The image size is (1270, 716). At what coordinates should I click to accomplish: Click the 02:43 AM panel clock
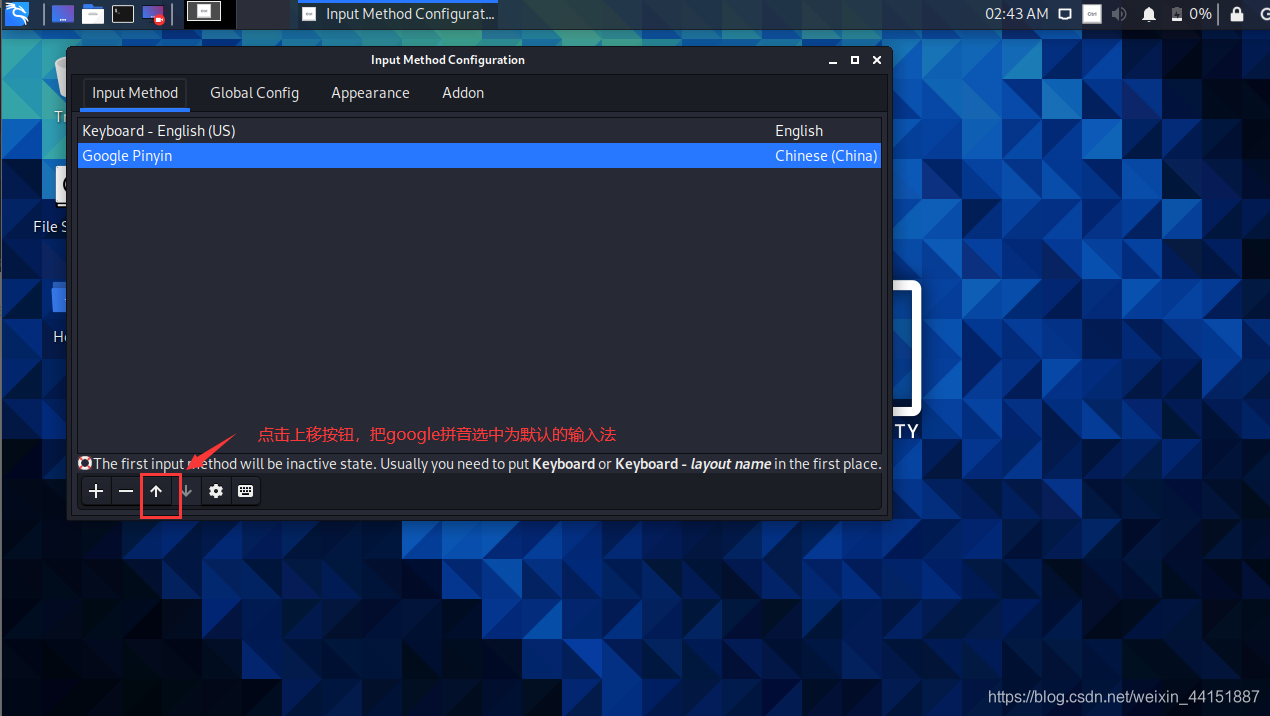pos(1016,14)
